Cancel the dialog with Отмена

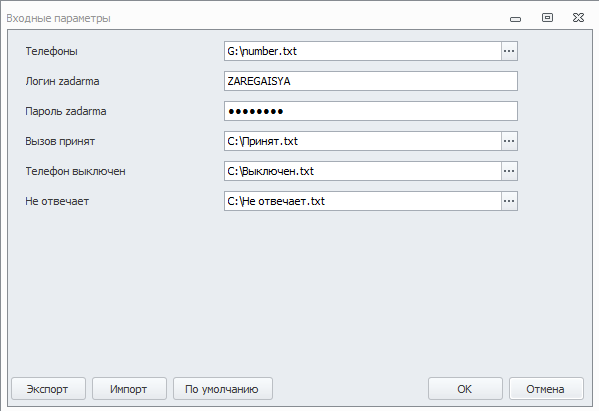tap(546, 389)
